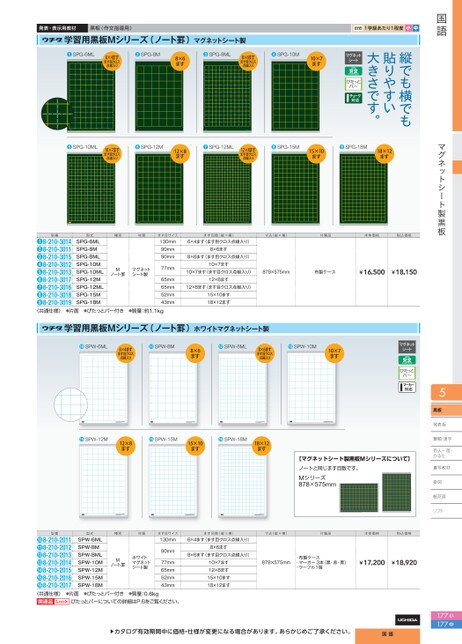Click the SPW-8ML model name in table
The height and width of the screenshot is (644, 462).
coord(90,555)
